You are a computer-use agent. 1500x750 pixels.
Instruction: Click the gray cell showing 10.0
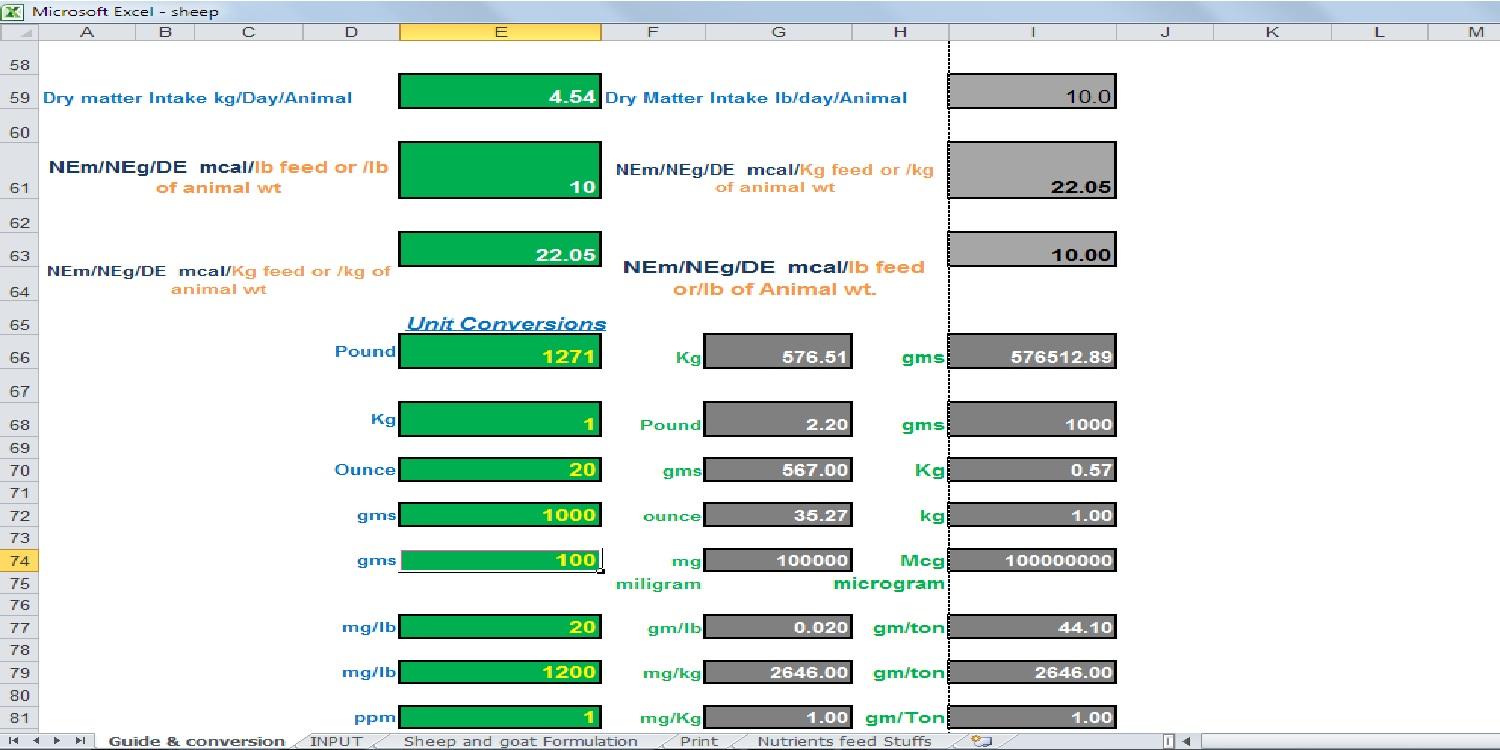pos(1032,91)
